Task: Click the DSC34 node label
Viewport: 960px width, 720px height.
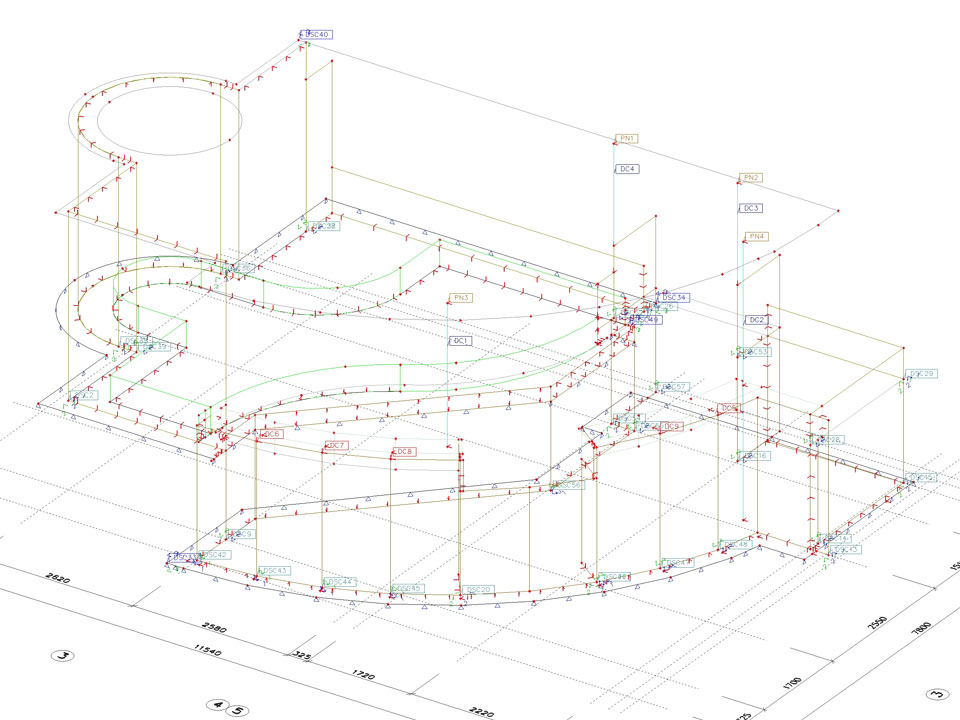Action: click(674, 298)
